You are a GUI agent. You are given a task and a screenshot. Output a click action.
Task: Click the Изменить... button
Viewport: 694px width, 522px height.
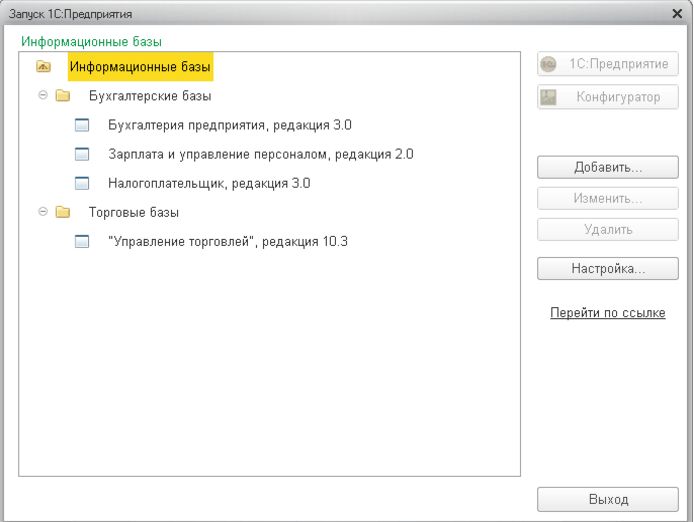608,198
